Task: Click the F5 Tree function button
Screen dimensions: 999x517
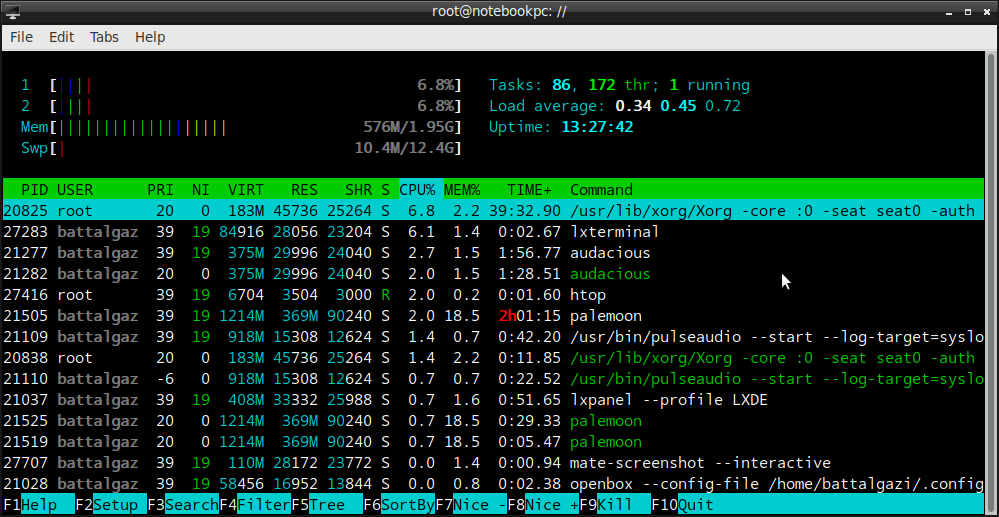Action: (327, 505)
